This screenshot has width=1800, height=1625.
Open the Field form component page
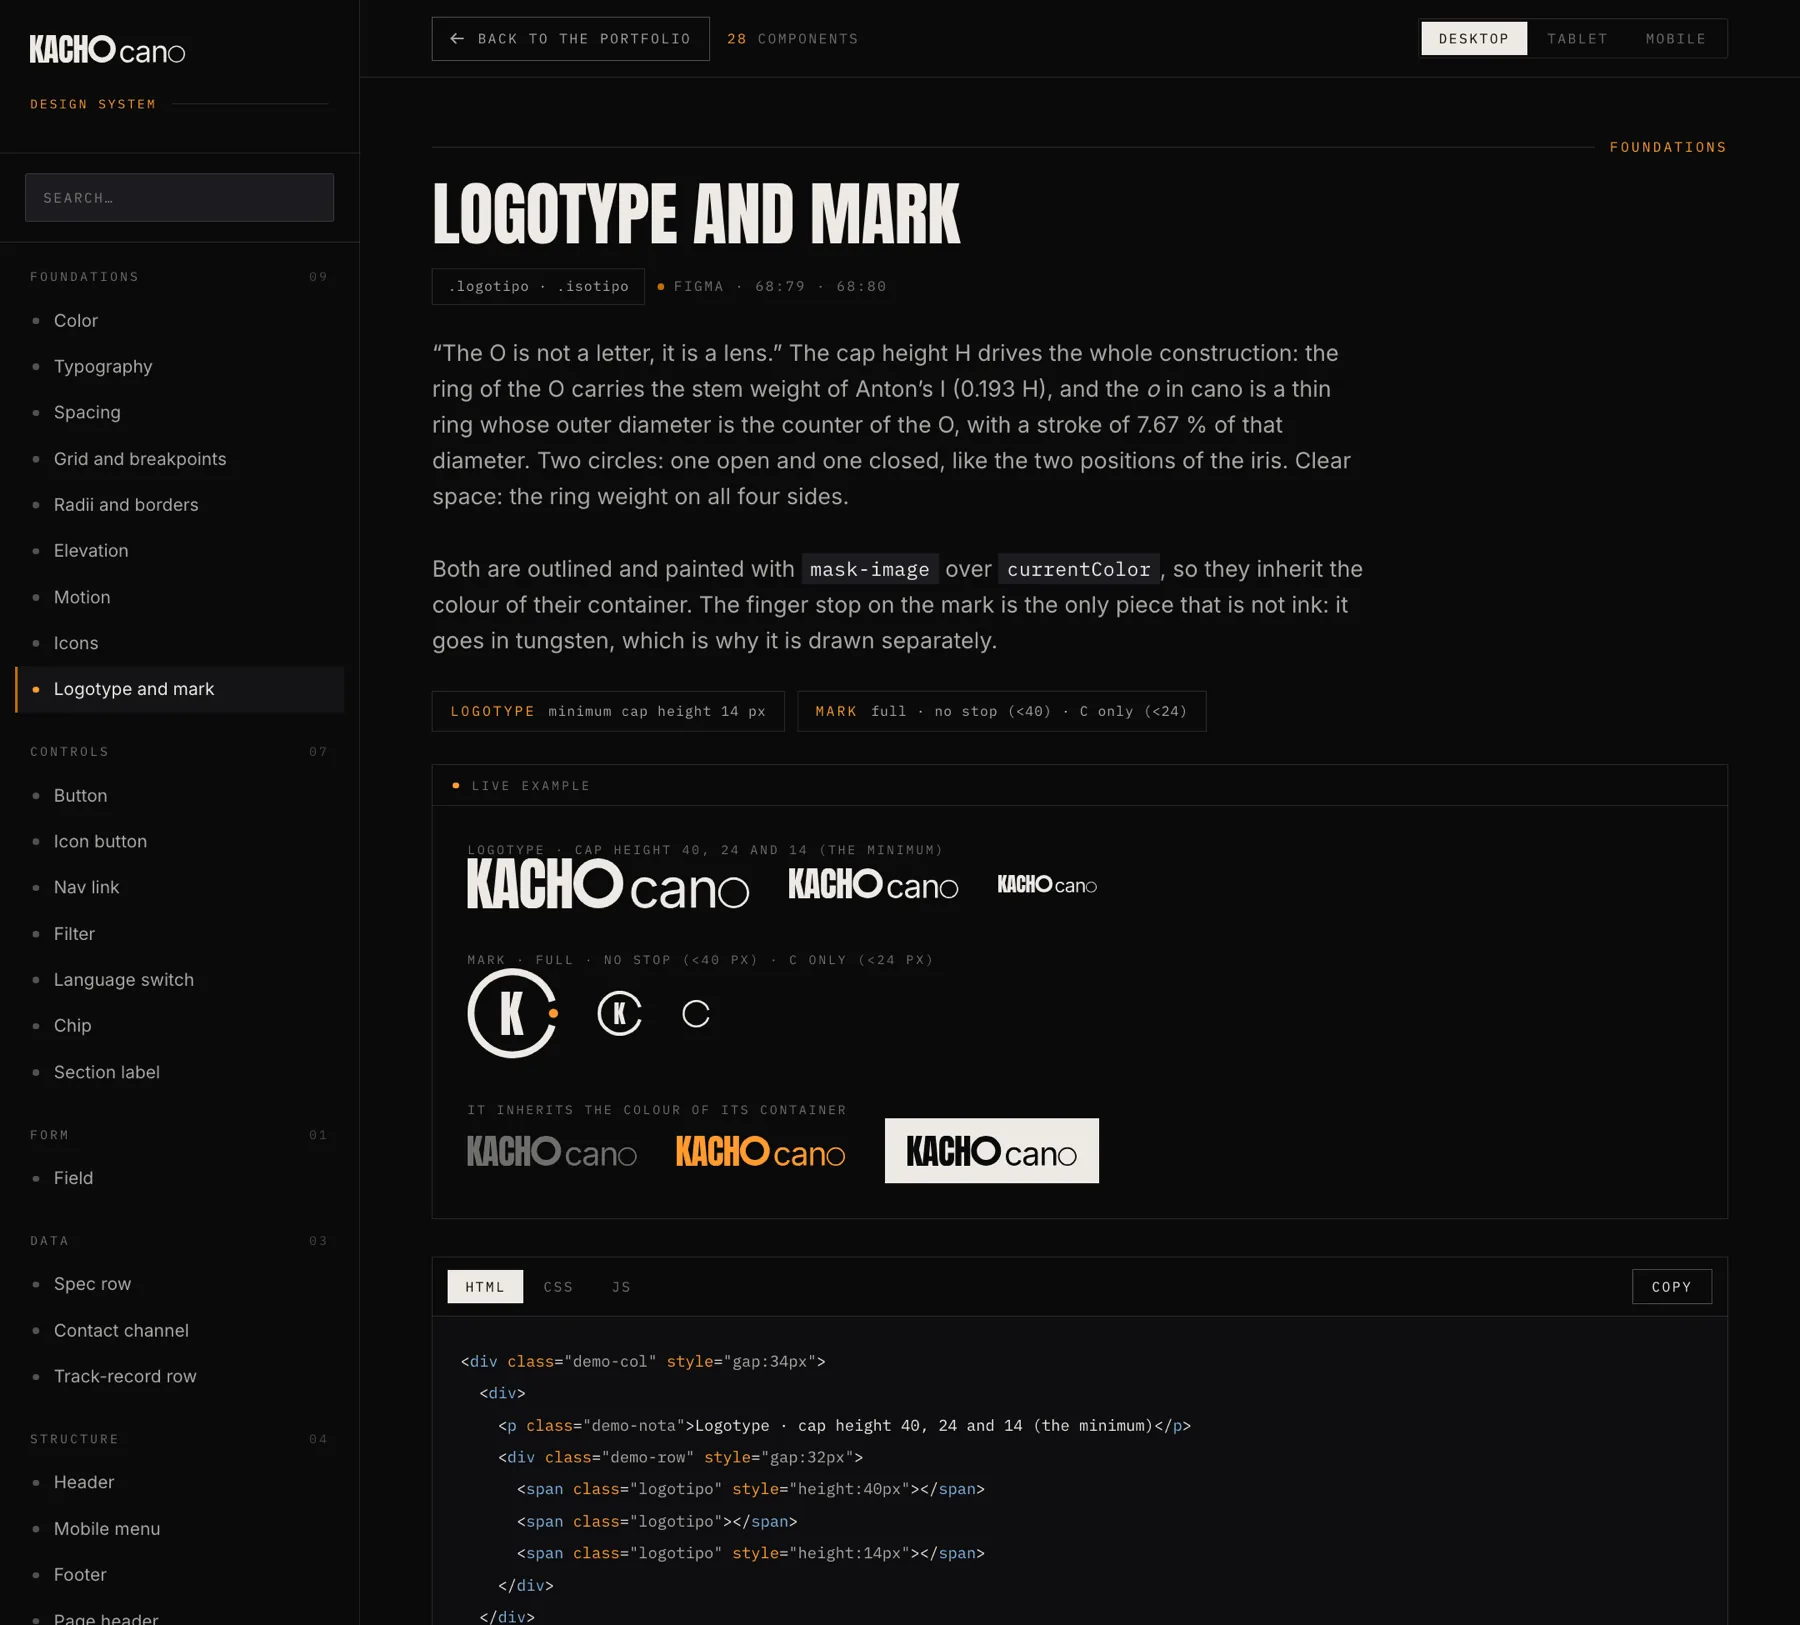pos(180,1178)
